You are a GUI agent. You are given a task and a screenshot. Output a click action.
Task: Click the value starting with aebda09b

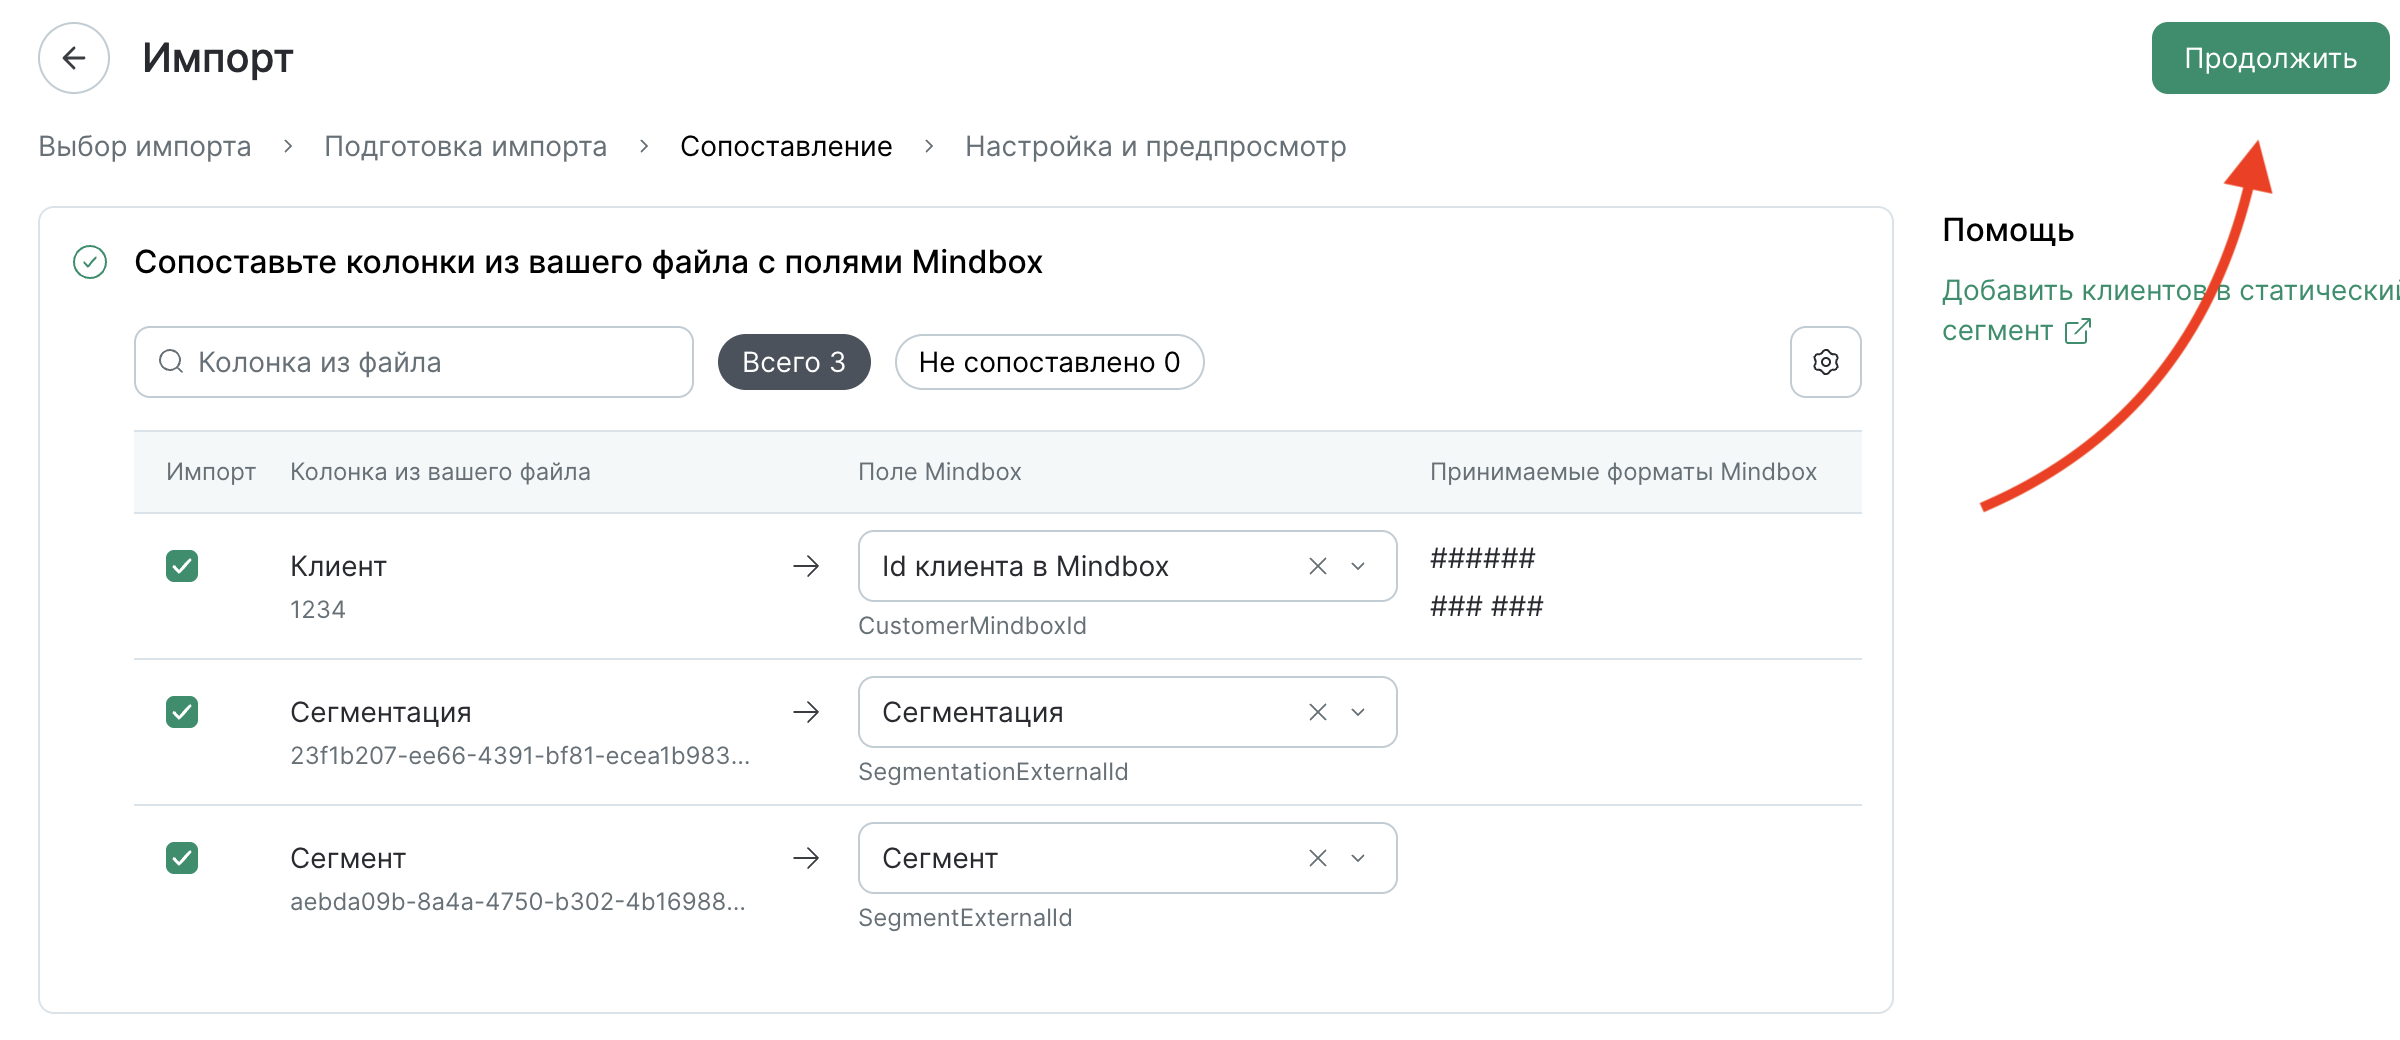click(x=518, y=901)
